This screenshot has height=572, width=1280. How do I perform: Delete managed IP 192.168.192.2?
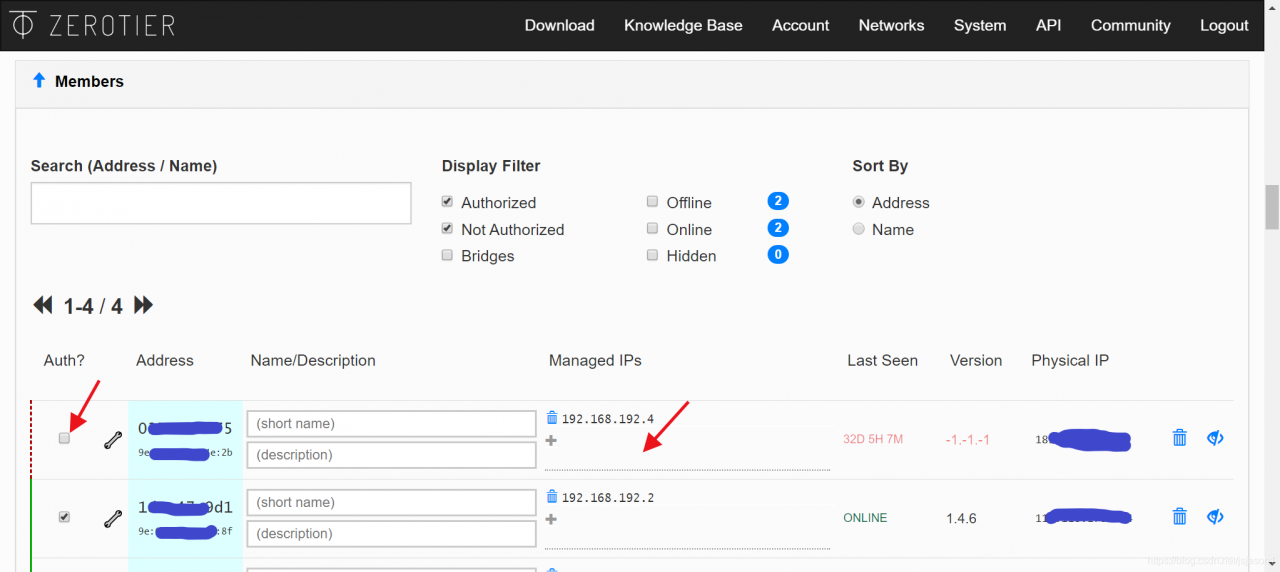click(x=552, y=497)
